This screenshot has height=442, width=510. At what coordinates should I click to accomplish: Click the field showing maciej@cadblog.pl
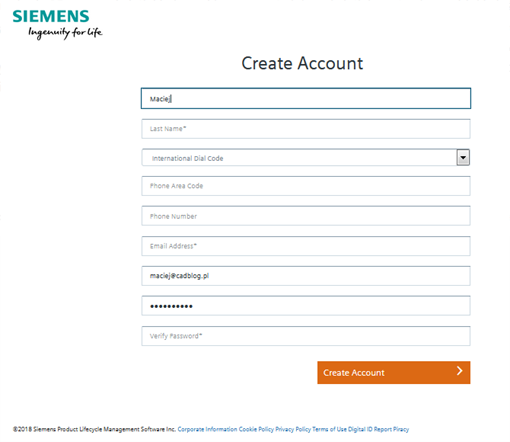(x=306, y=276)
